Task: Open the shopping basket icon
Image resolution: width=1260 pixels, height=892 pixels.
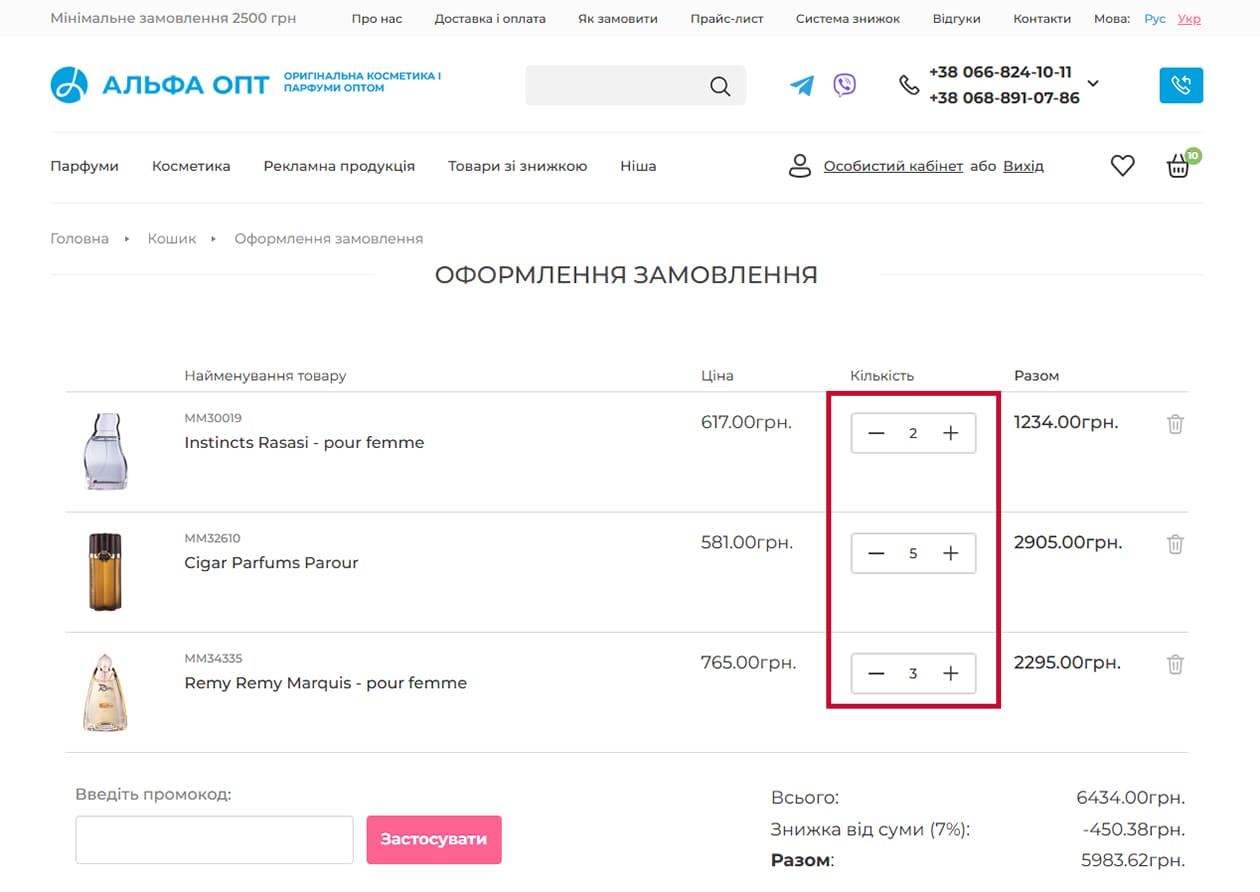Action: (1179, 167)
